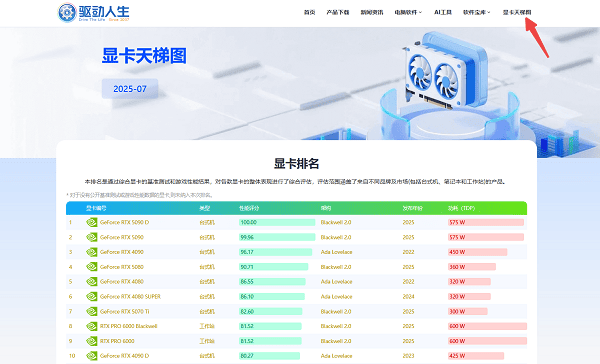Expand the 软件宝库 dropdown menu
Screen dimensions: 600x364
476,12
